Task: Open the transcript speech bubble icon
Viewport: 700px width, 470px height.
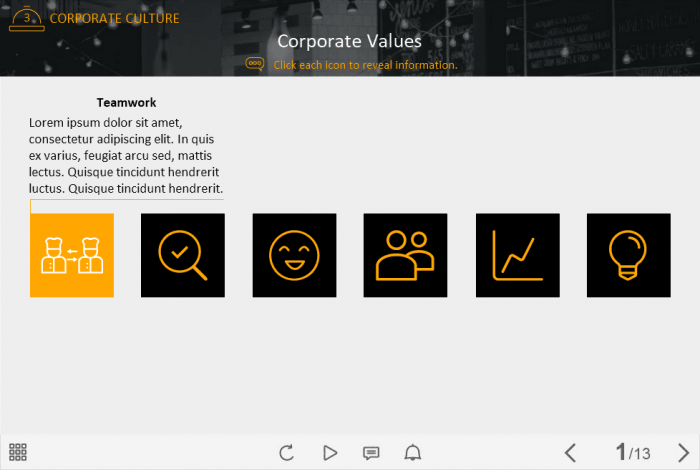Action: click(371, 453)
